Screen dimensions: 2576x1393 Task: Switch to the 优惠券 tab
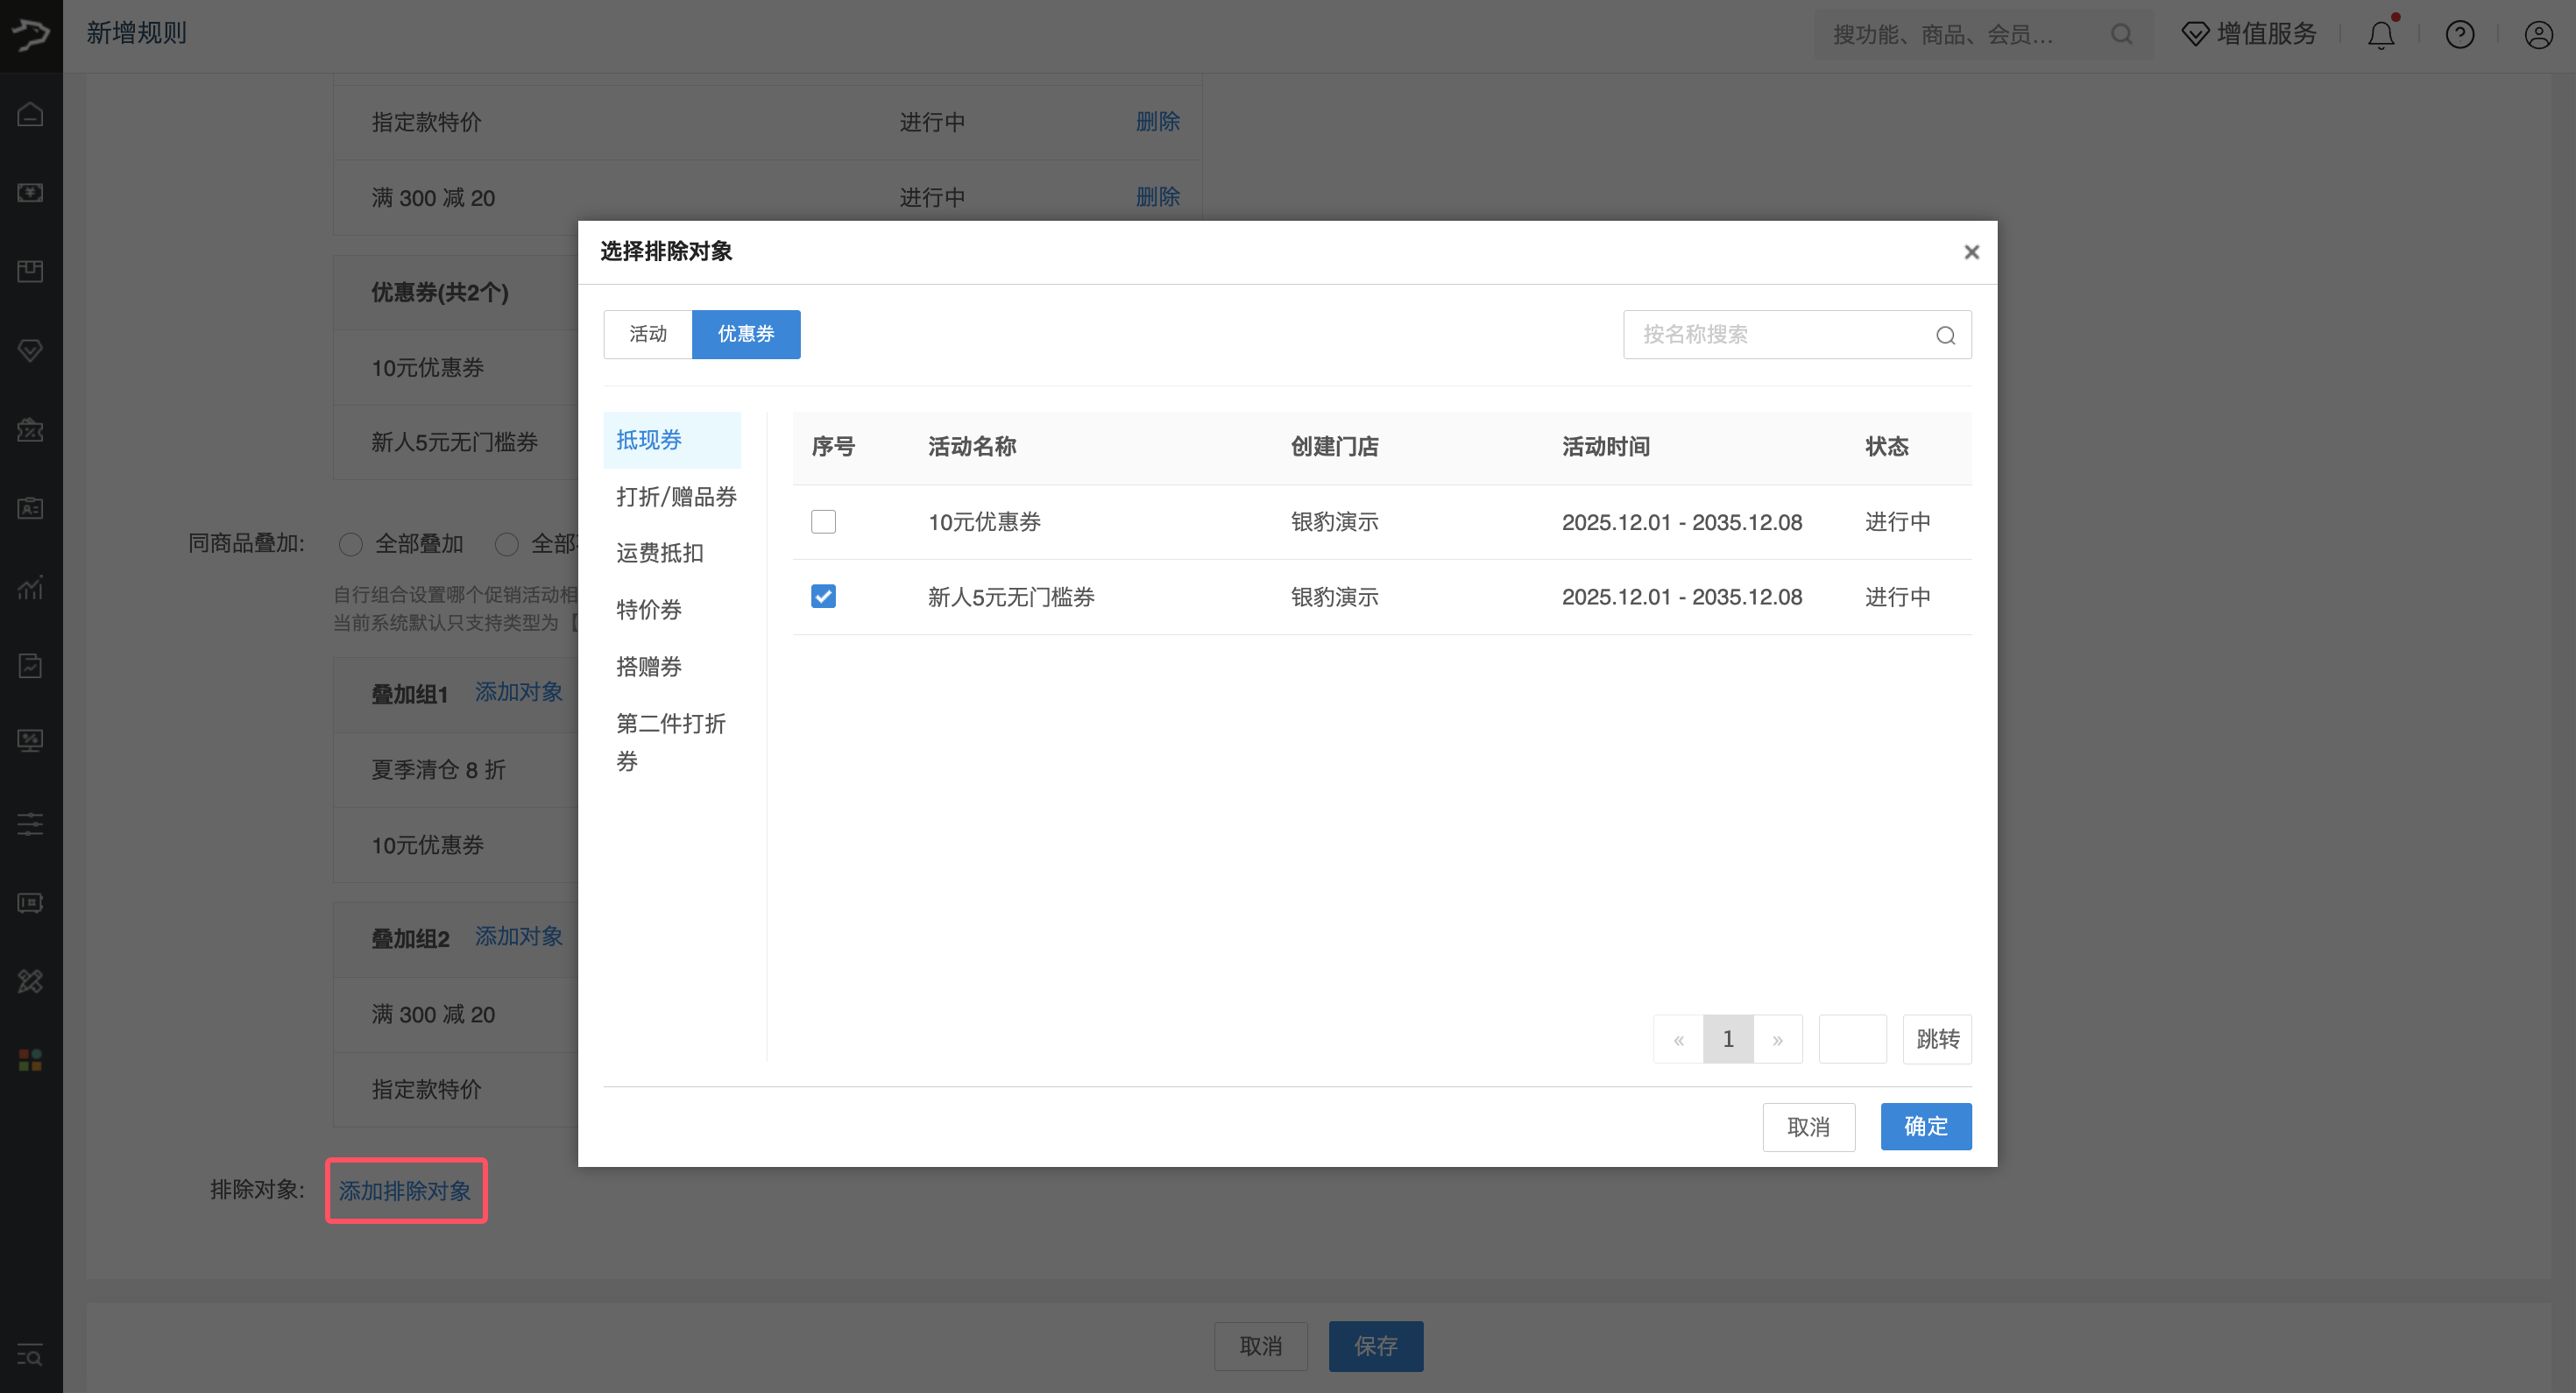click(746, 334)
